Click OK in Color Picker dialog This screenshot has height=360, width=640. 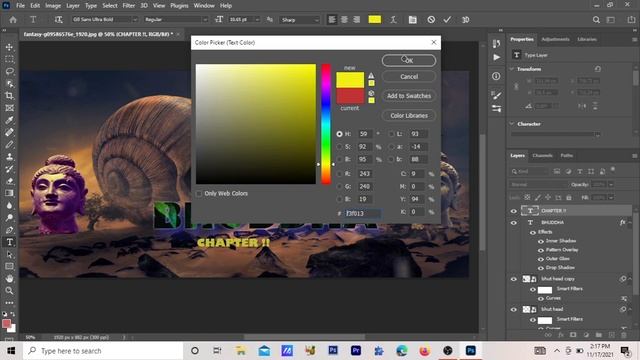click(x=409, y=60)
